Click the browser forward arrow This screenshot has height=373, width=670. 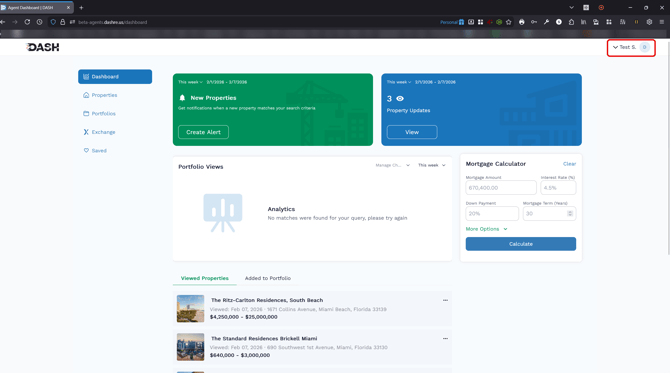15,22
